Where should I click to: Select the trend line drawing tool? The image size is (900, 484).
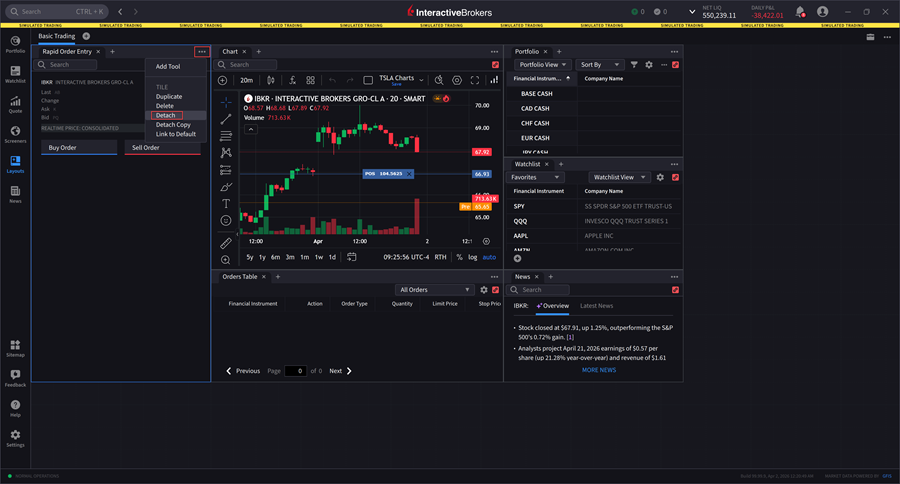[x=226, y=119]
